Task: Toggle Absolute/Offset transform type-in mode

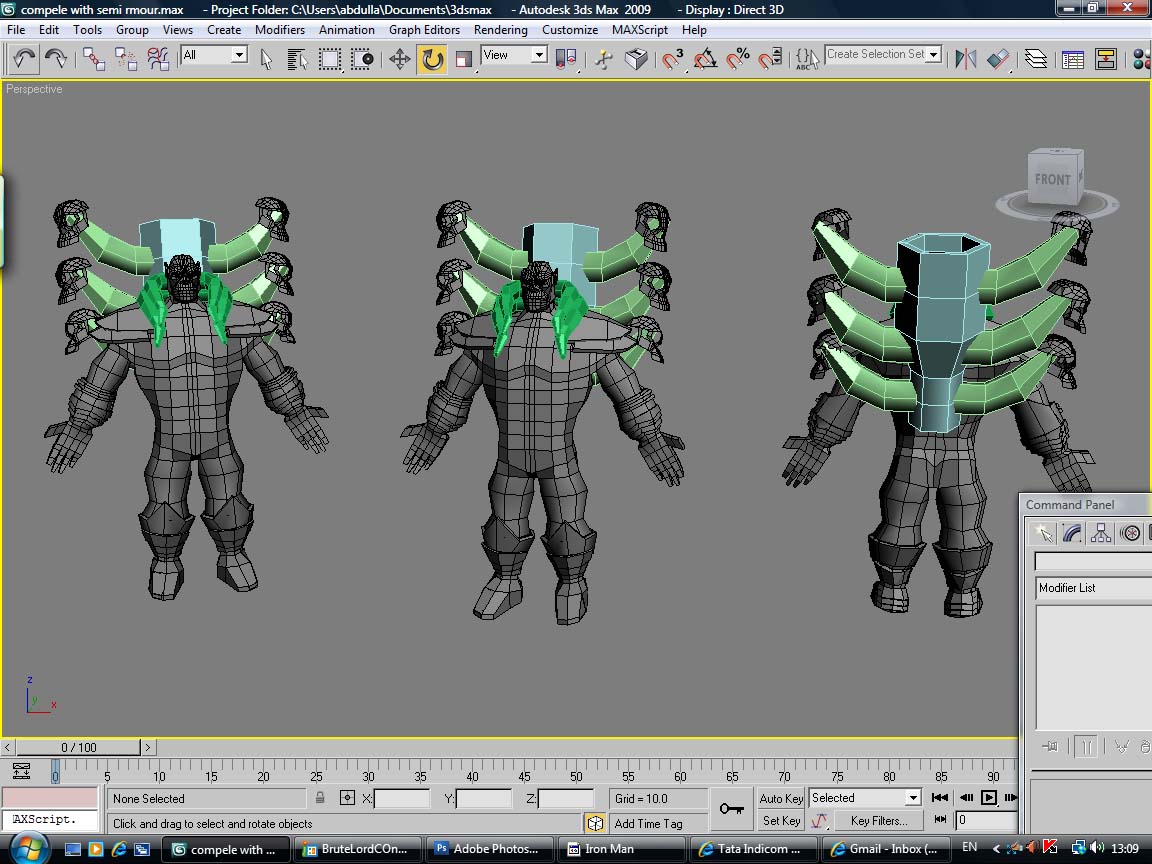Action: (x=347, y=798)
